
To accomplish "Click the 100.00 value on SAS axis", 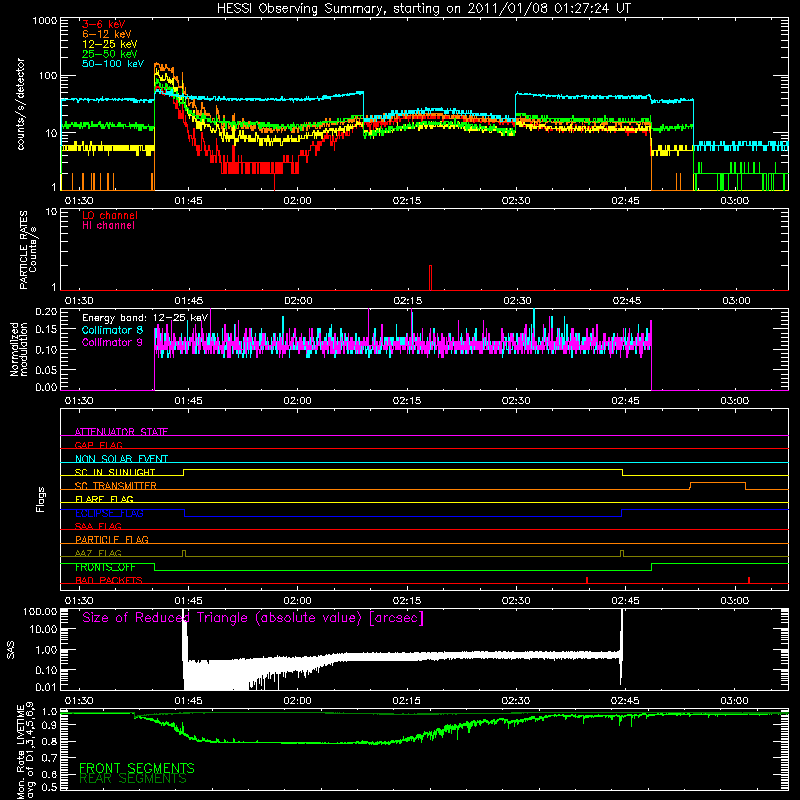I will click(40, 611).
